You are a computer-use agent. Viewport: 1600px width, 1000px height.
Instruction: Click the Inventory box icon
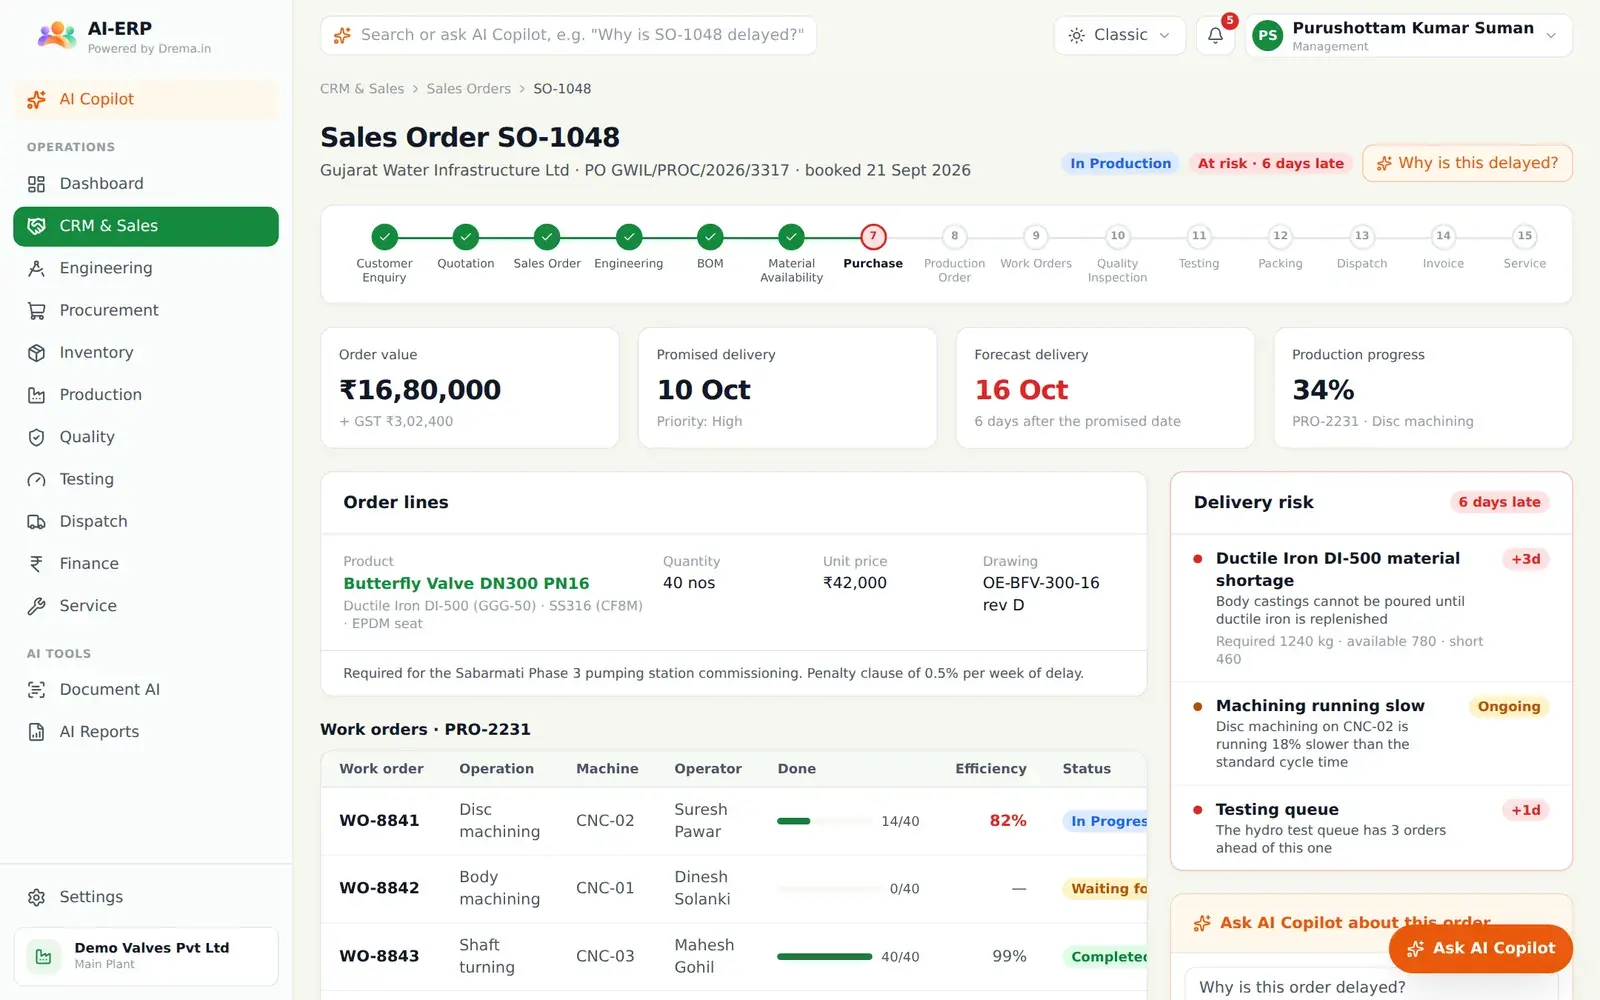coord(37,353)
